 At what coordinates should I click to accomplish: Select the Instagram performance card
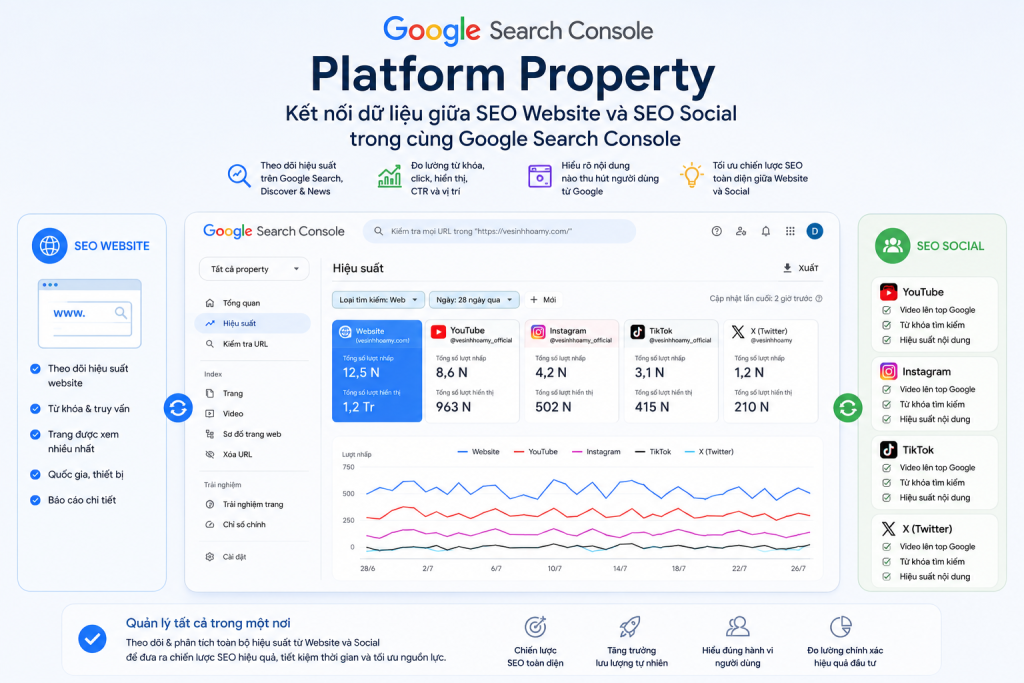tap(572, 371)
